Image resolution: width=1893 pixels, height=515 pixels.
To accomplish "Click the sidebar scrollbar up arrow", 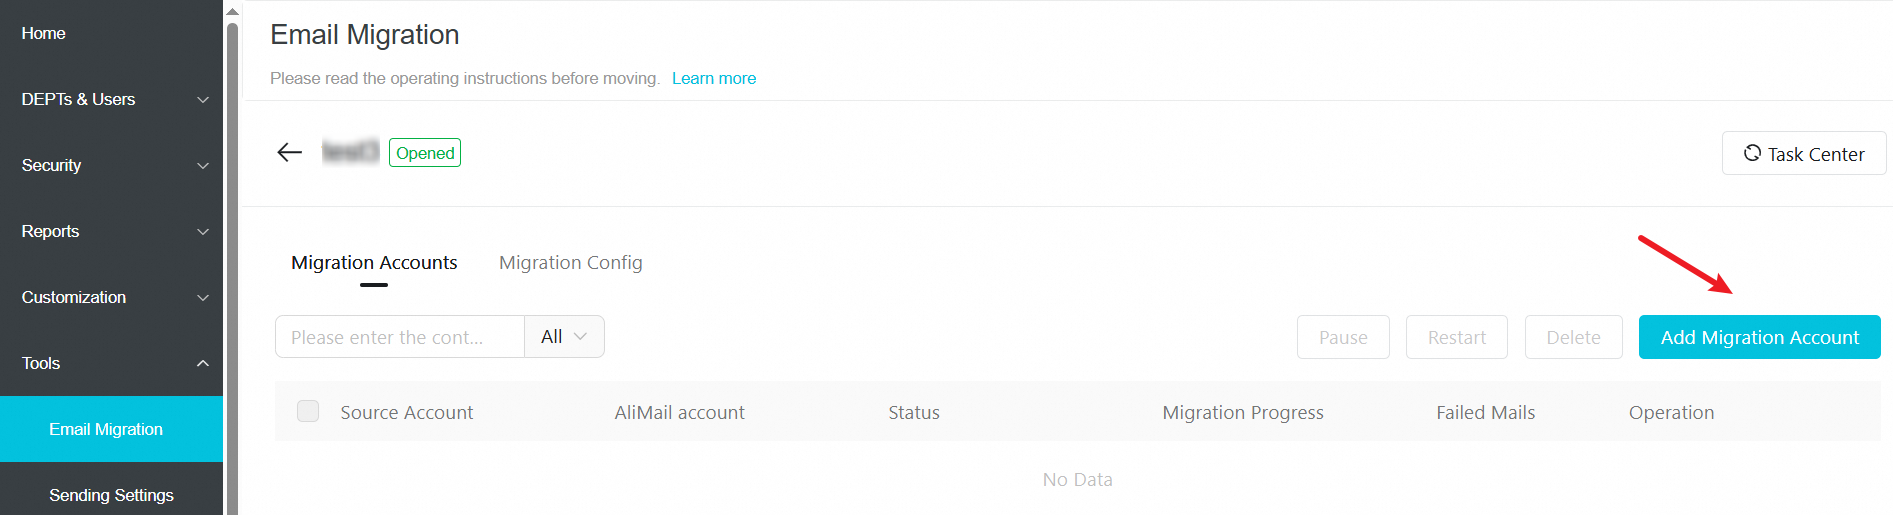I will click(232, 12).
